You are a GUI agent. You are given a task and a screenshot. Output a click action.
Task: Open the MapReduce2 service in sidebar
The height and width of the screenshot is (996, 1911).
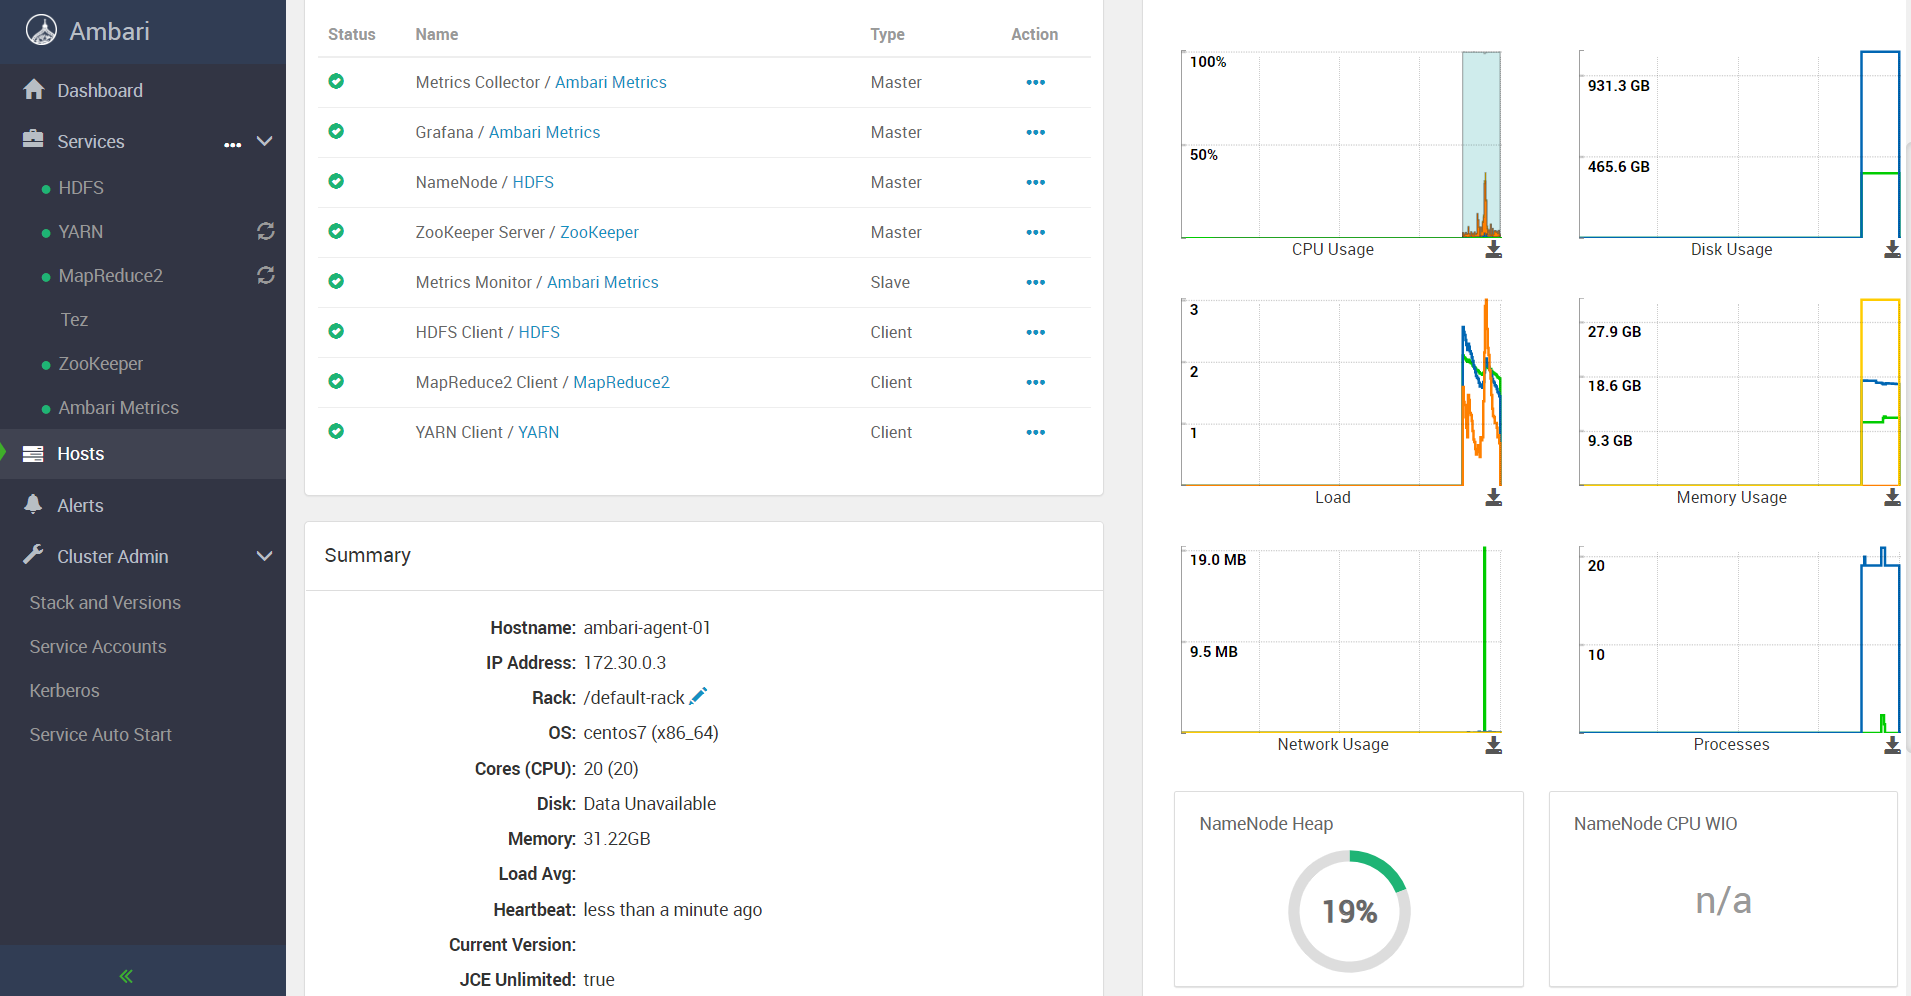tap(110, 276)
